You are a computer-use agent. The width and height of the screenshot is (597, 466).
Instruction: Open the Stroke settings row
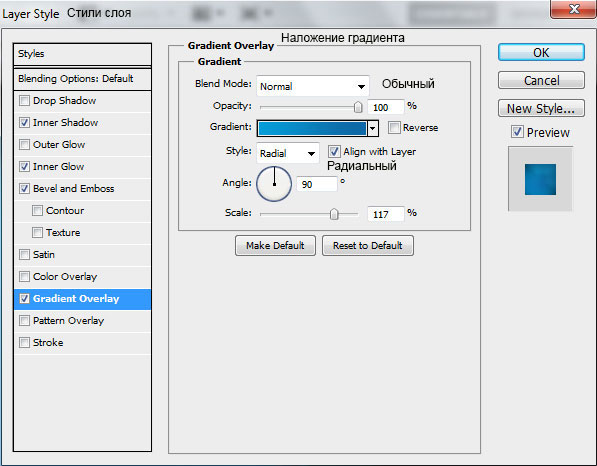click(x=82, y=343)
